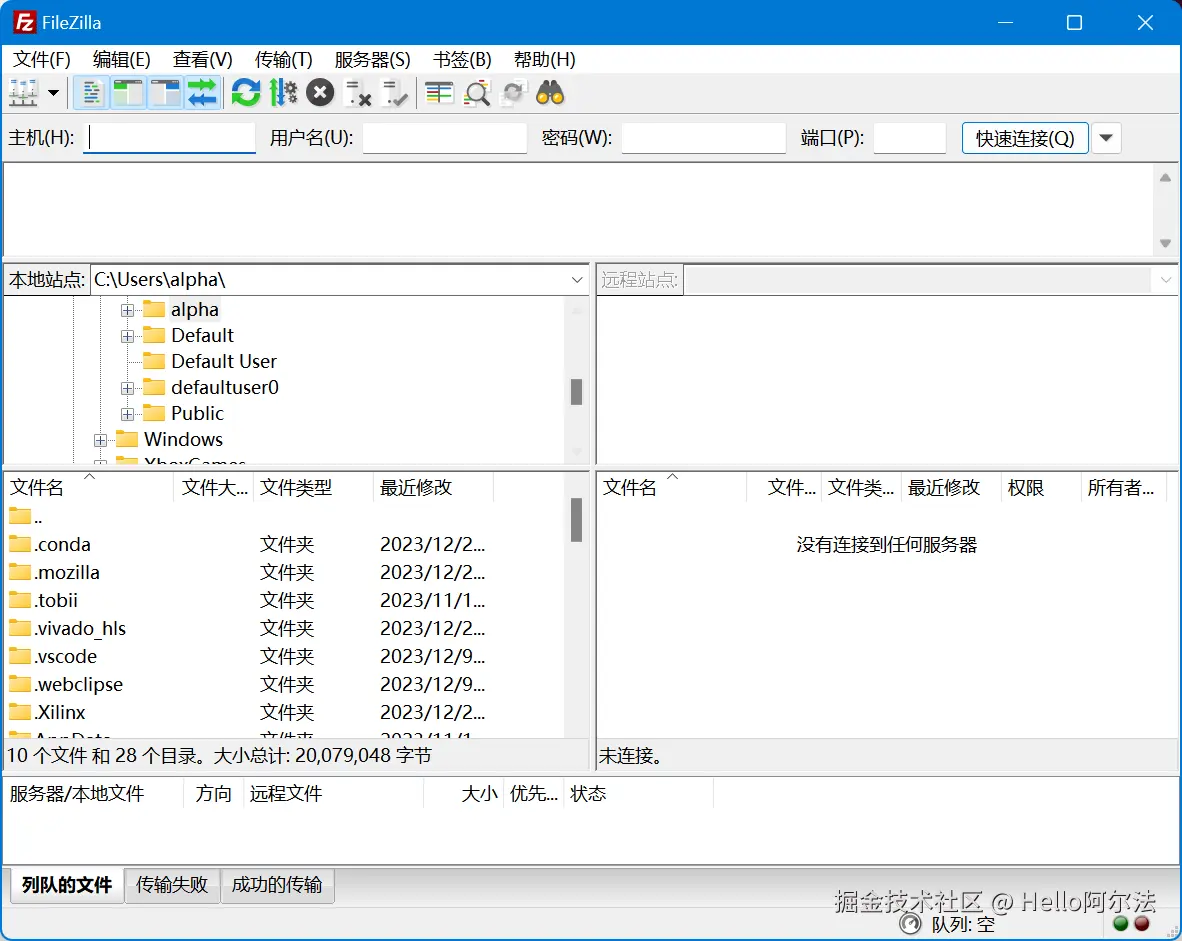
Task: Select the .webclipse folder row
Action: coord(285,684)
